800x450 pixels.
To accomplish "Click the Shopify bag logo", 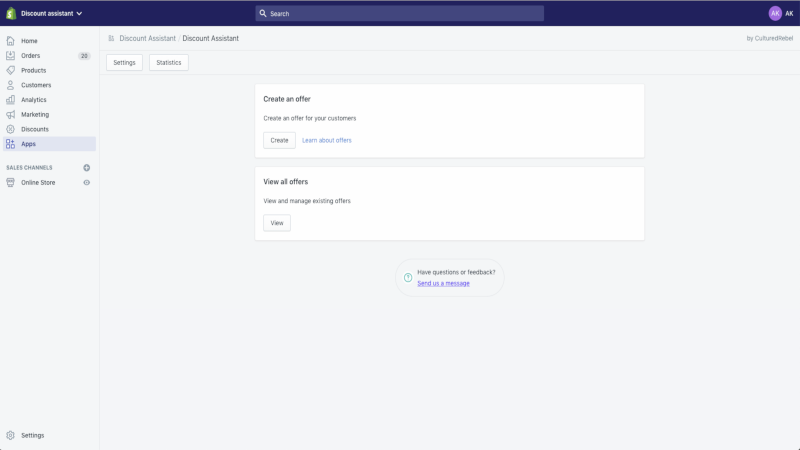I will pyautogui.click(x=11, y=13).
